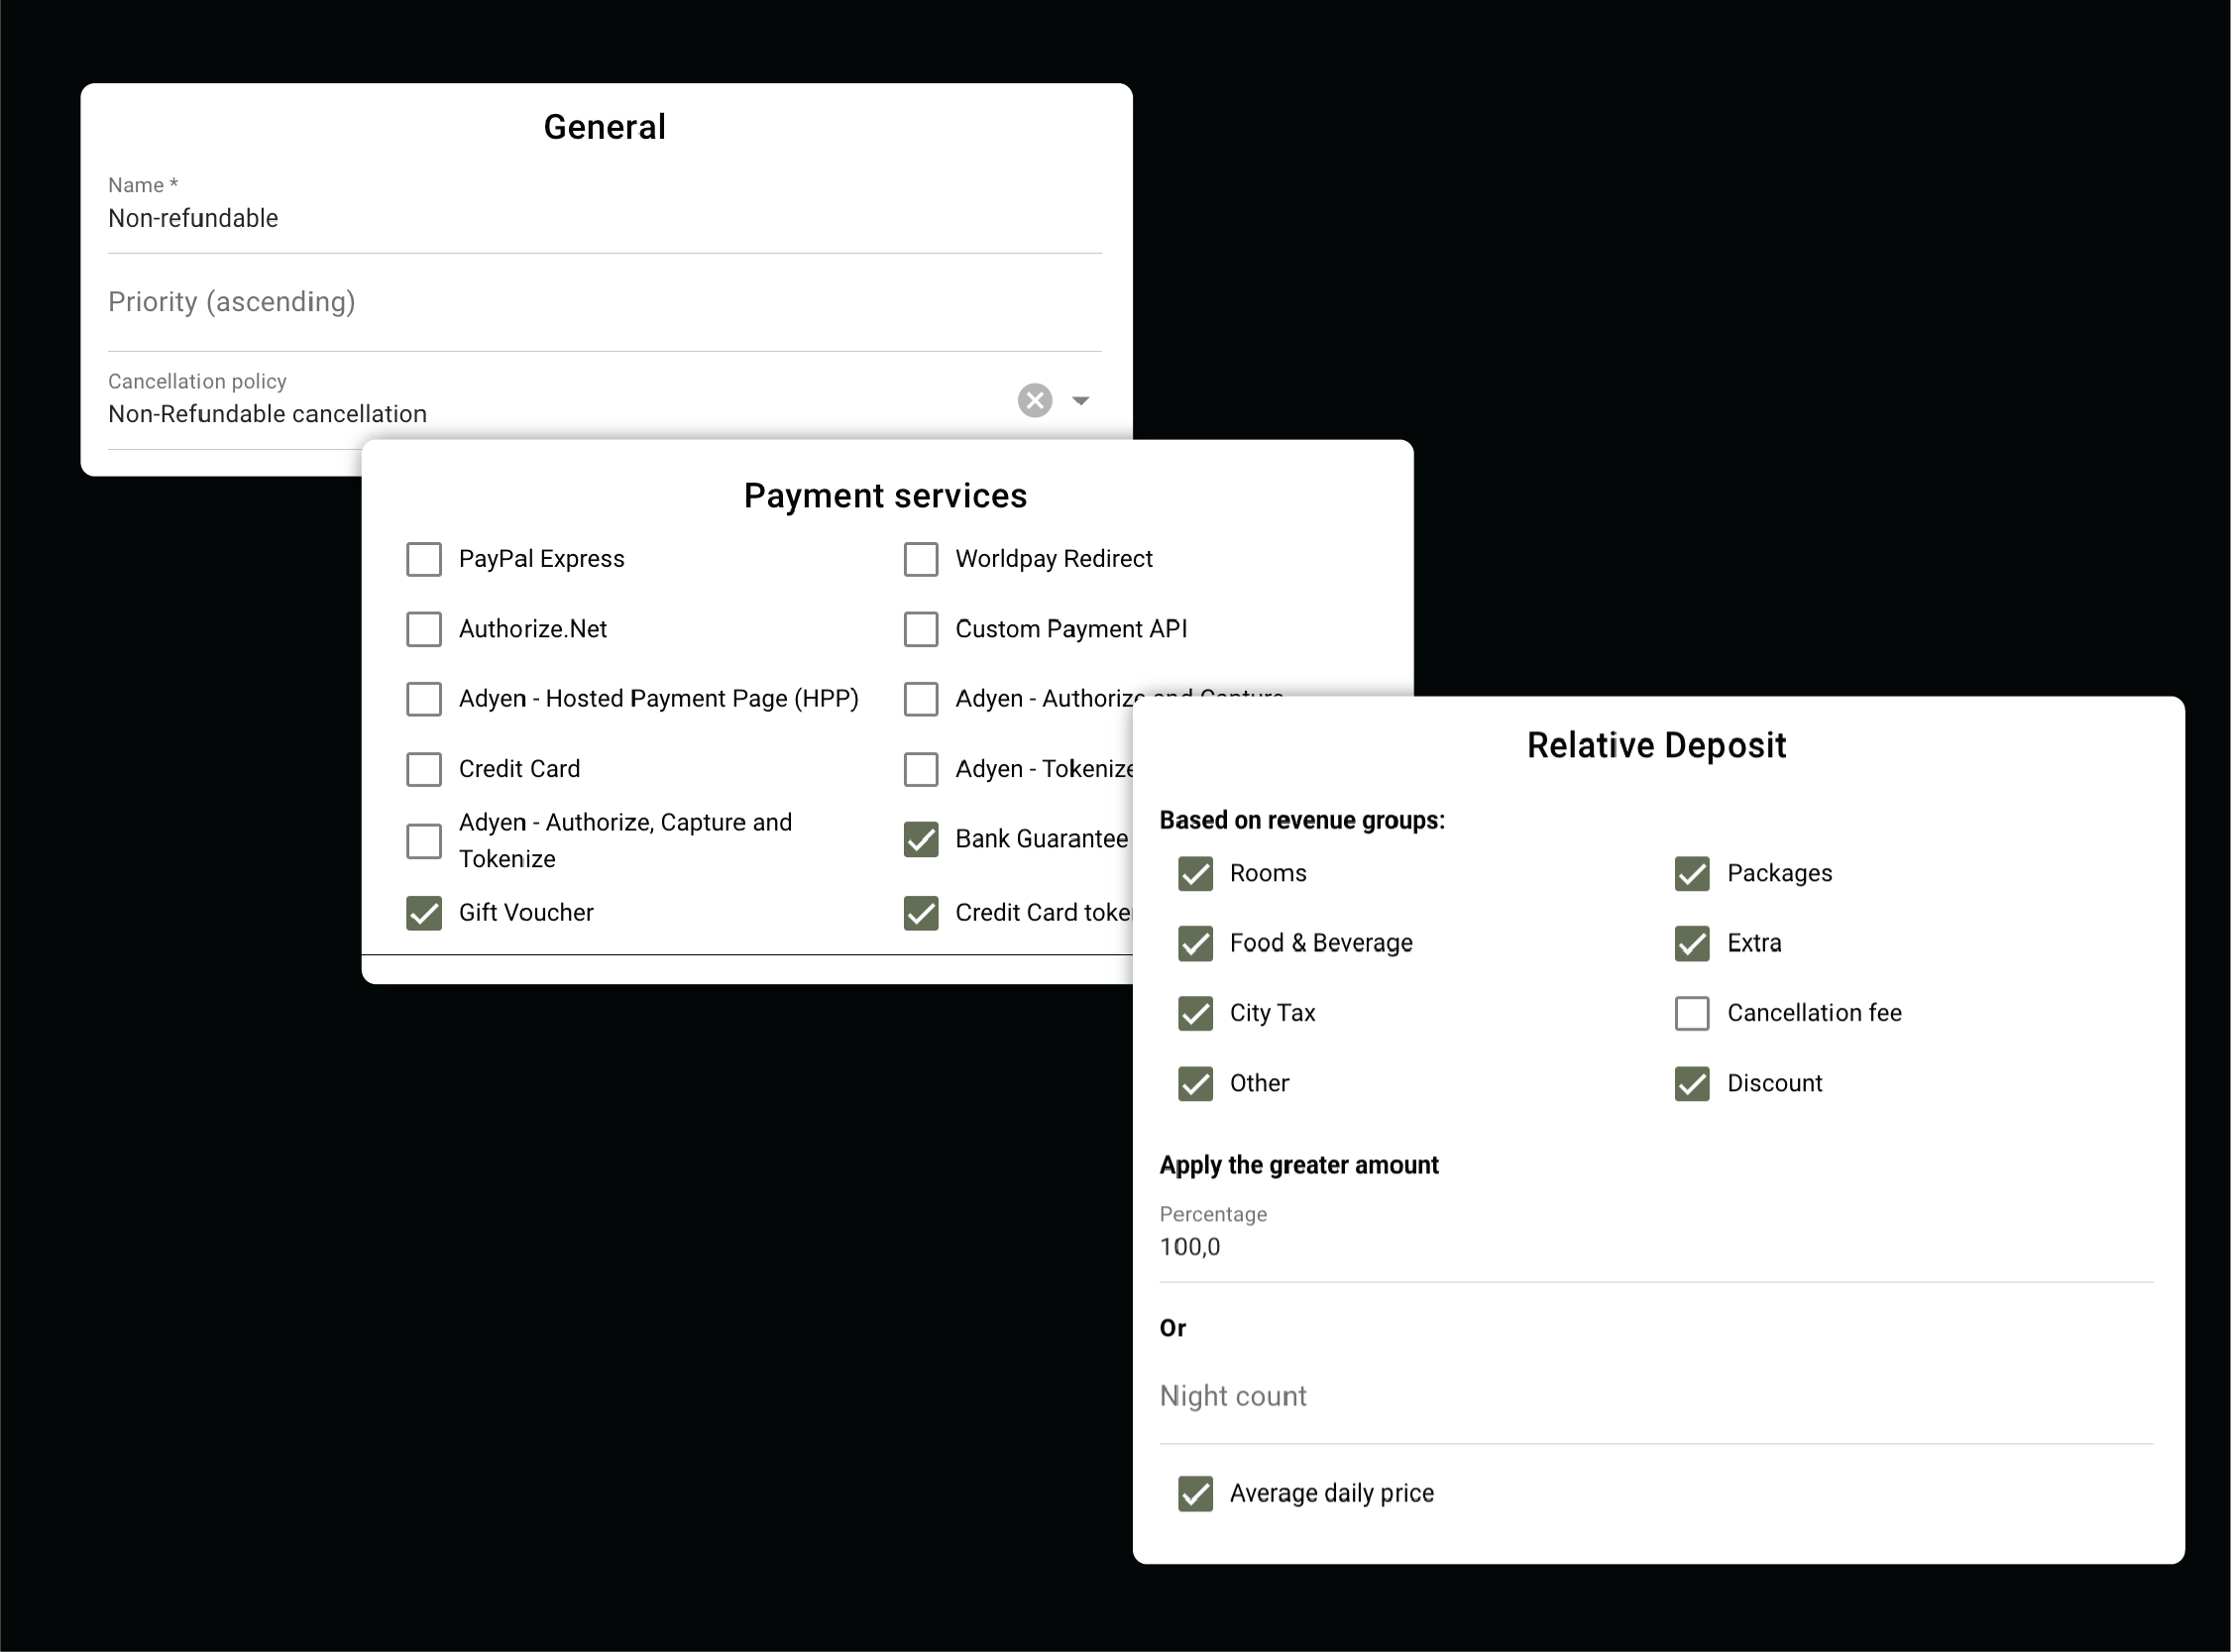
Task: Check the Authorize.Net payment option
Action: point(424,629)
